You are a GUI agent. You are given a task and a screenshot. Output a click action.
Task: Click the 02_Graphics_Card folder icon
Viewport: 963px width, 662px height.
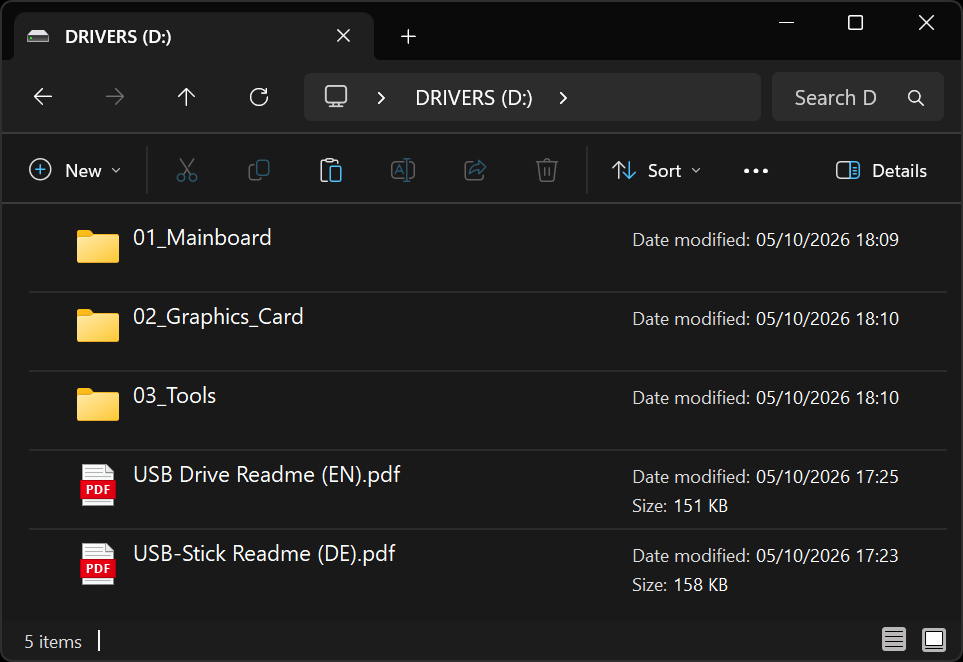click(98, 325)
